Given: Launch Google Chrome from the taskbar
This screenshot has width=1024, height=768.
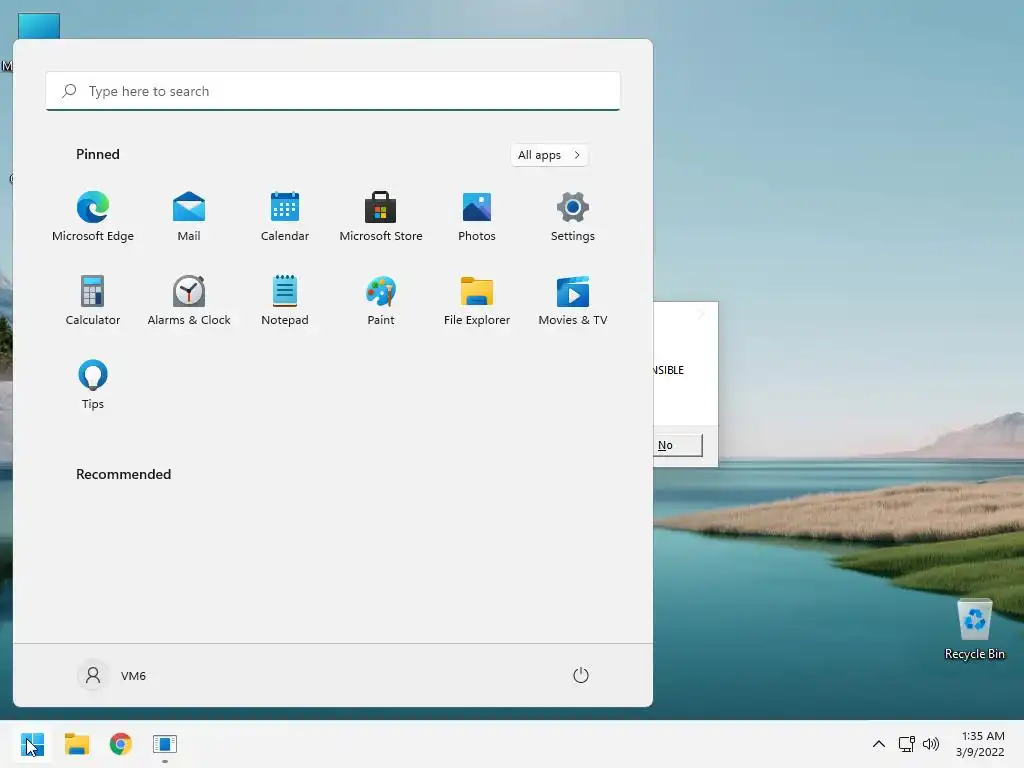Looking at the screenshot, I should tap(121, 744).
